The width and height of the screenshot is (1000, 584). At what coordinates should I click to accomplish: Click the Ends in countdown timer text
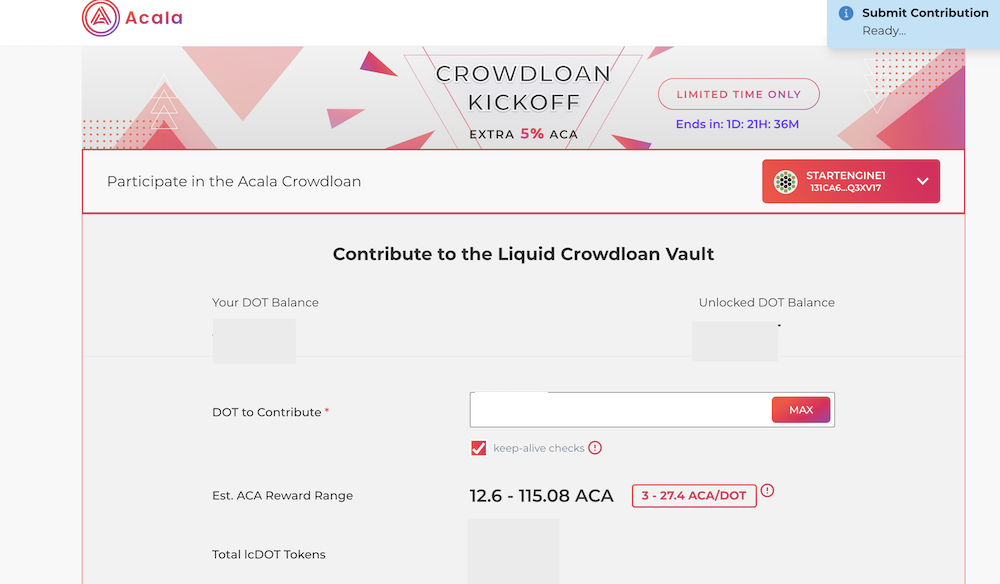737,124
